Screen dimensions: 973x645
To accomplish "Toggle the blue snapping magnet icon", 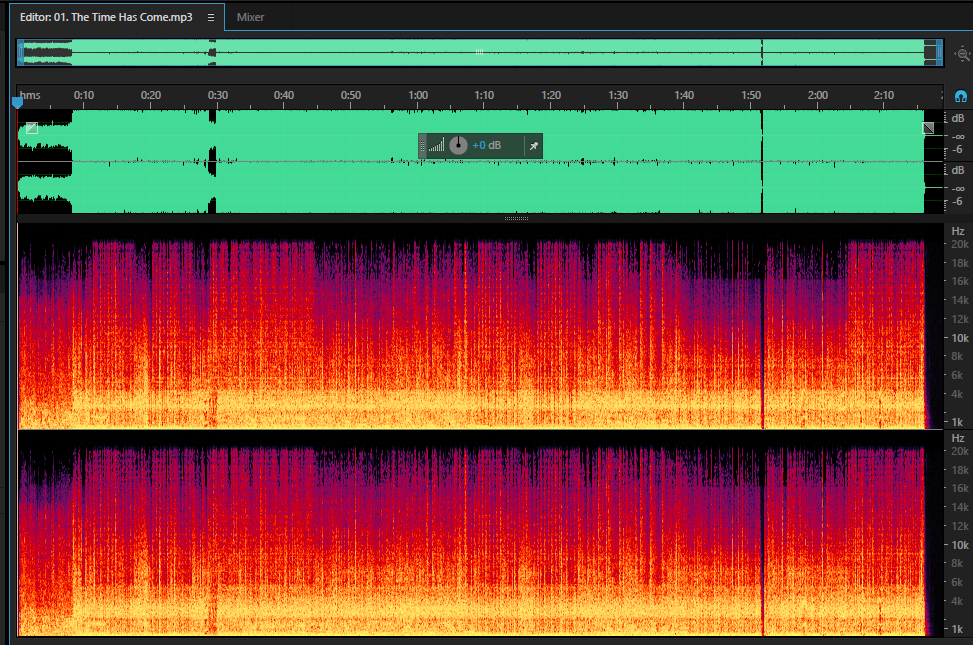I will pyautogui.click(x=961, y=96).
